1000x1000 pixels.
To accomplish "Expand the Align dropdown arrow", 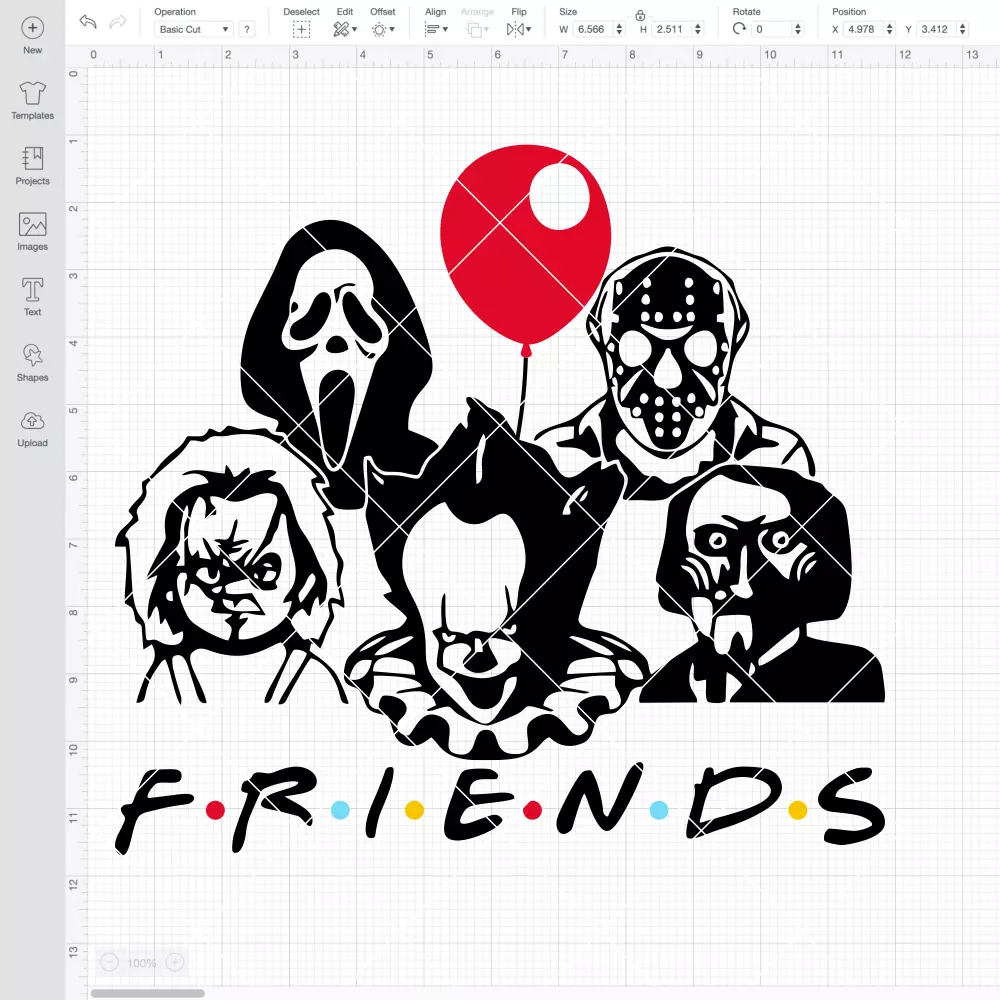I will [445, 29].
